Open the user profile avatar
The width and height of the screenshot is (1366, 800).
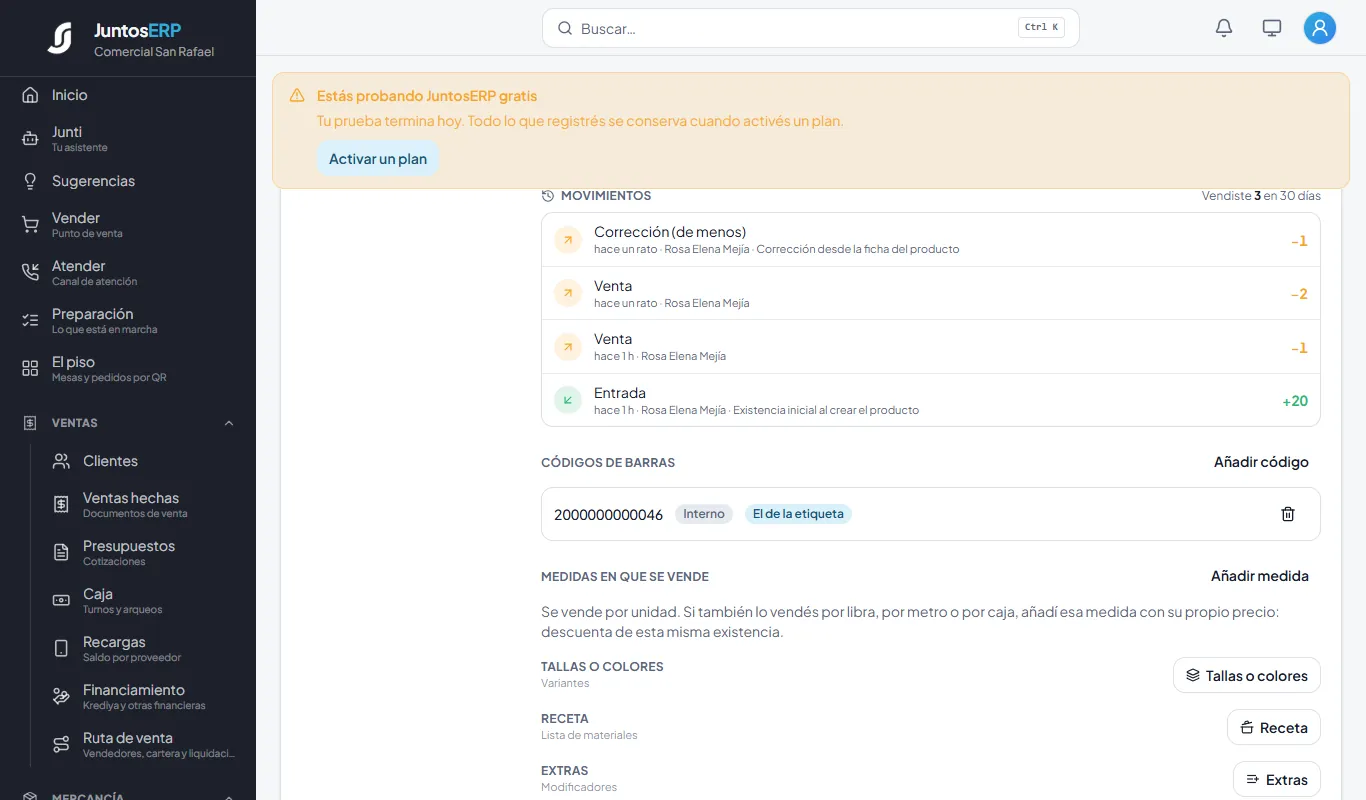click(1320, 28)
